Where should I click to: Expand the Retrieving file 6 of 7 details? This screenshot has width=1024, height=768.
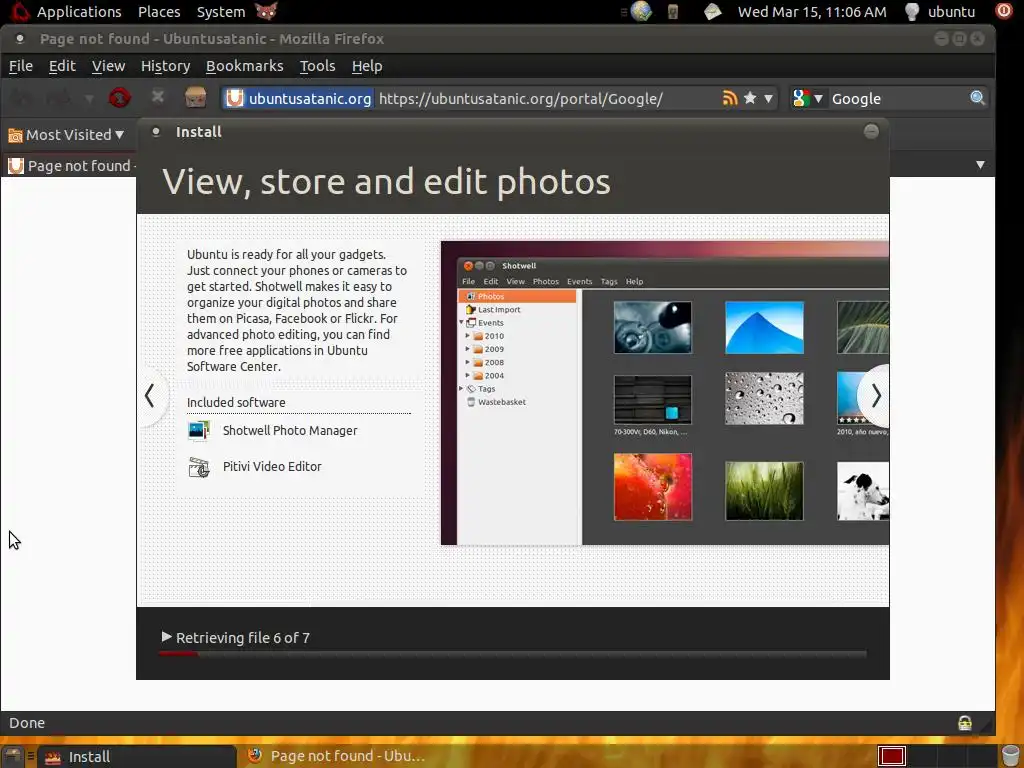coord(167,637)
